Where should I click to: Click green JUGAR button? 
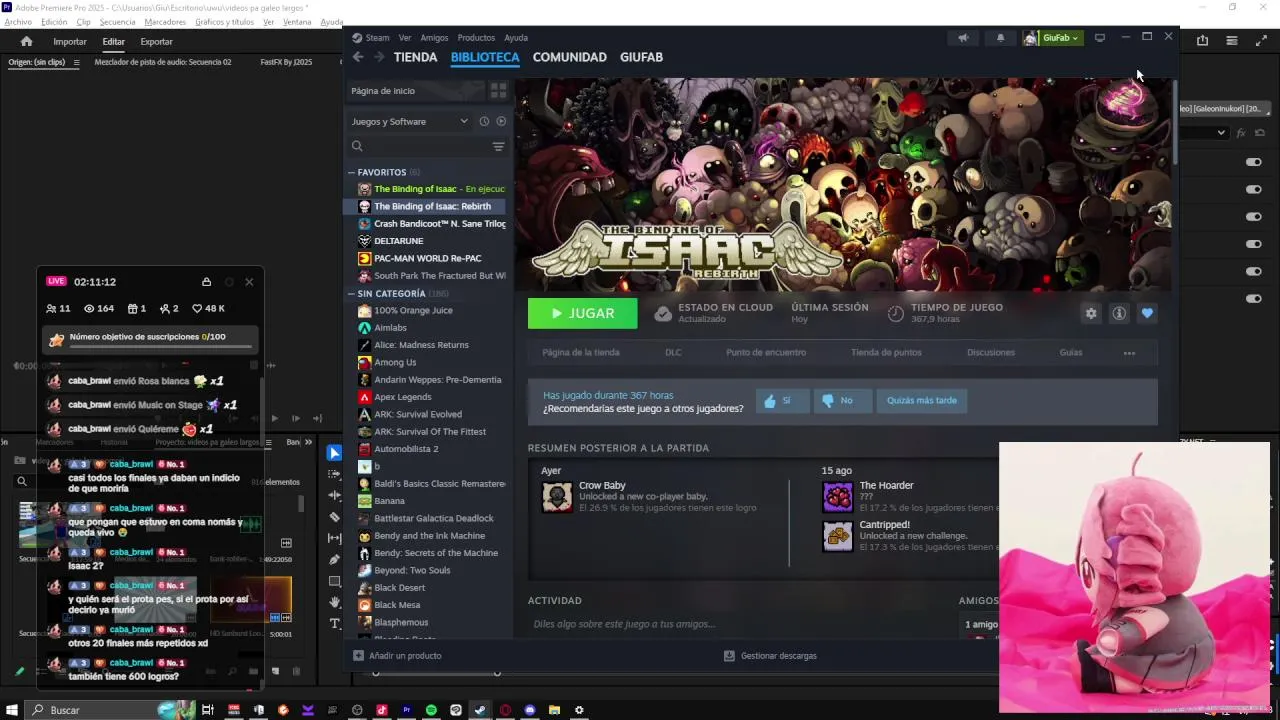coord(582,313)
